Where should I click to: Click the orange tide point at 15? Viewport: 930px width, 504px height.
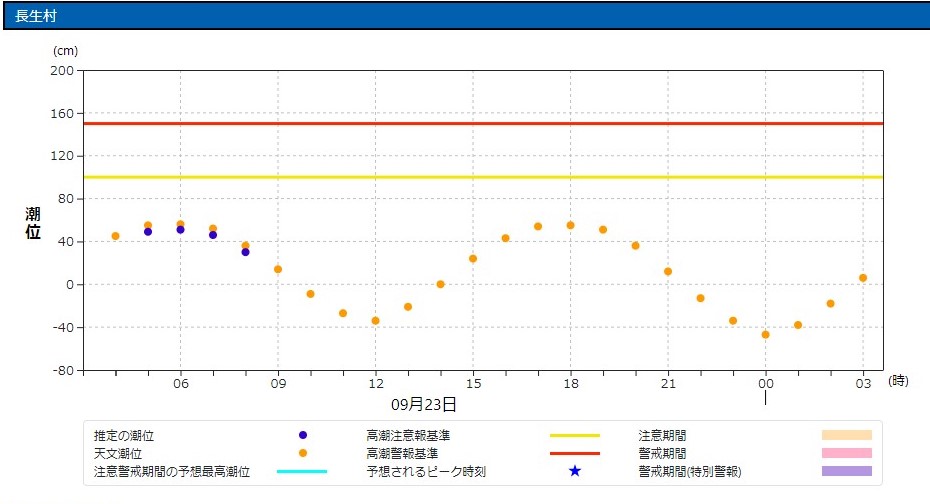(473, 259)
